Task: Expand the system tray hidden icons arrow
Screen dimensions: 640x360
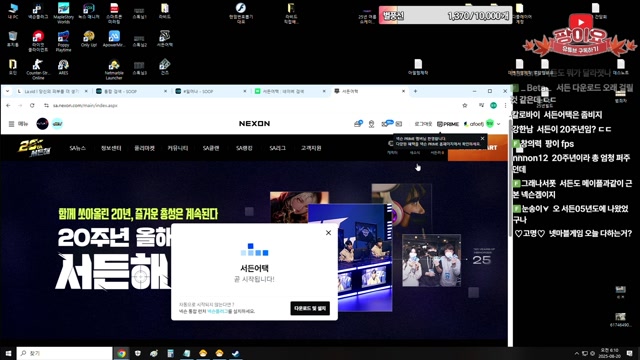Action: point(576,353)
